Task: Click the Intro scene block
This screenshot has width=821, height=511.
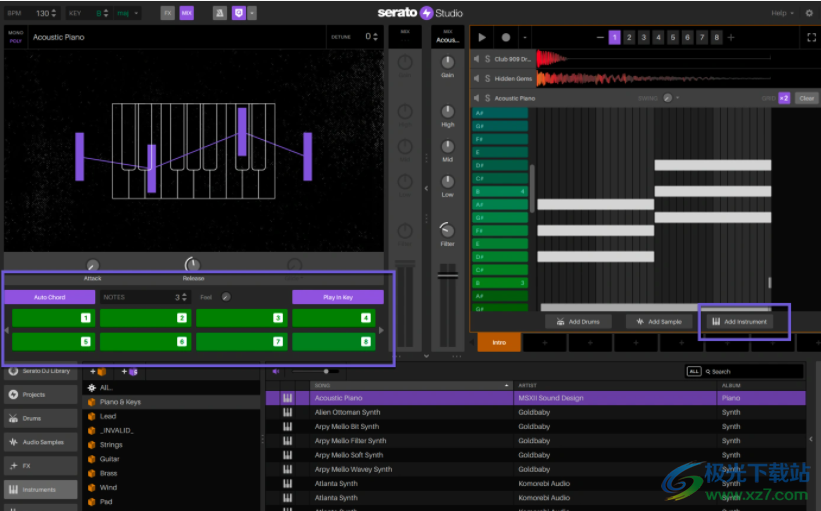Action: [499, 342]
